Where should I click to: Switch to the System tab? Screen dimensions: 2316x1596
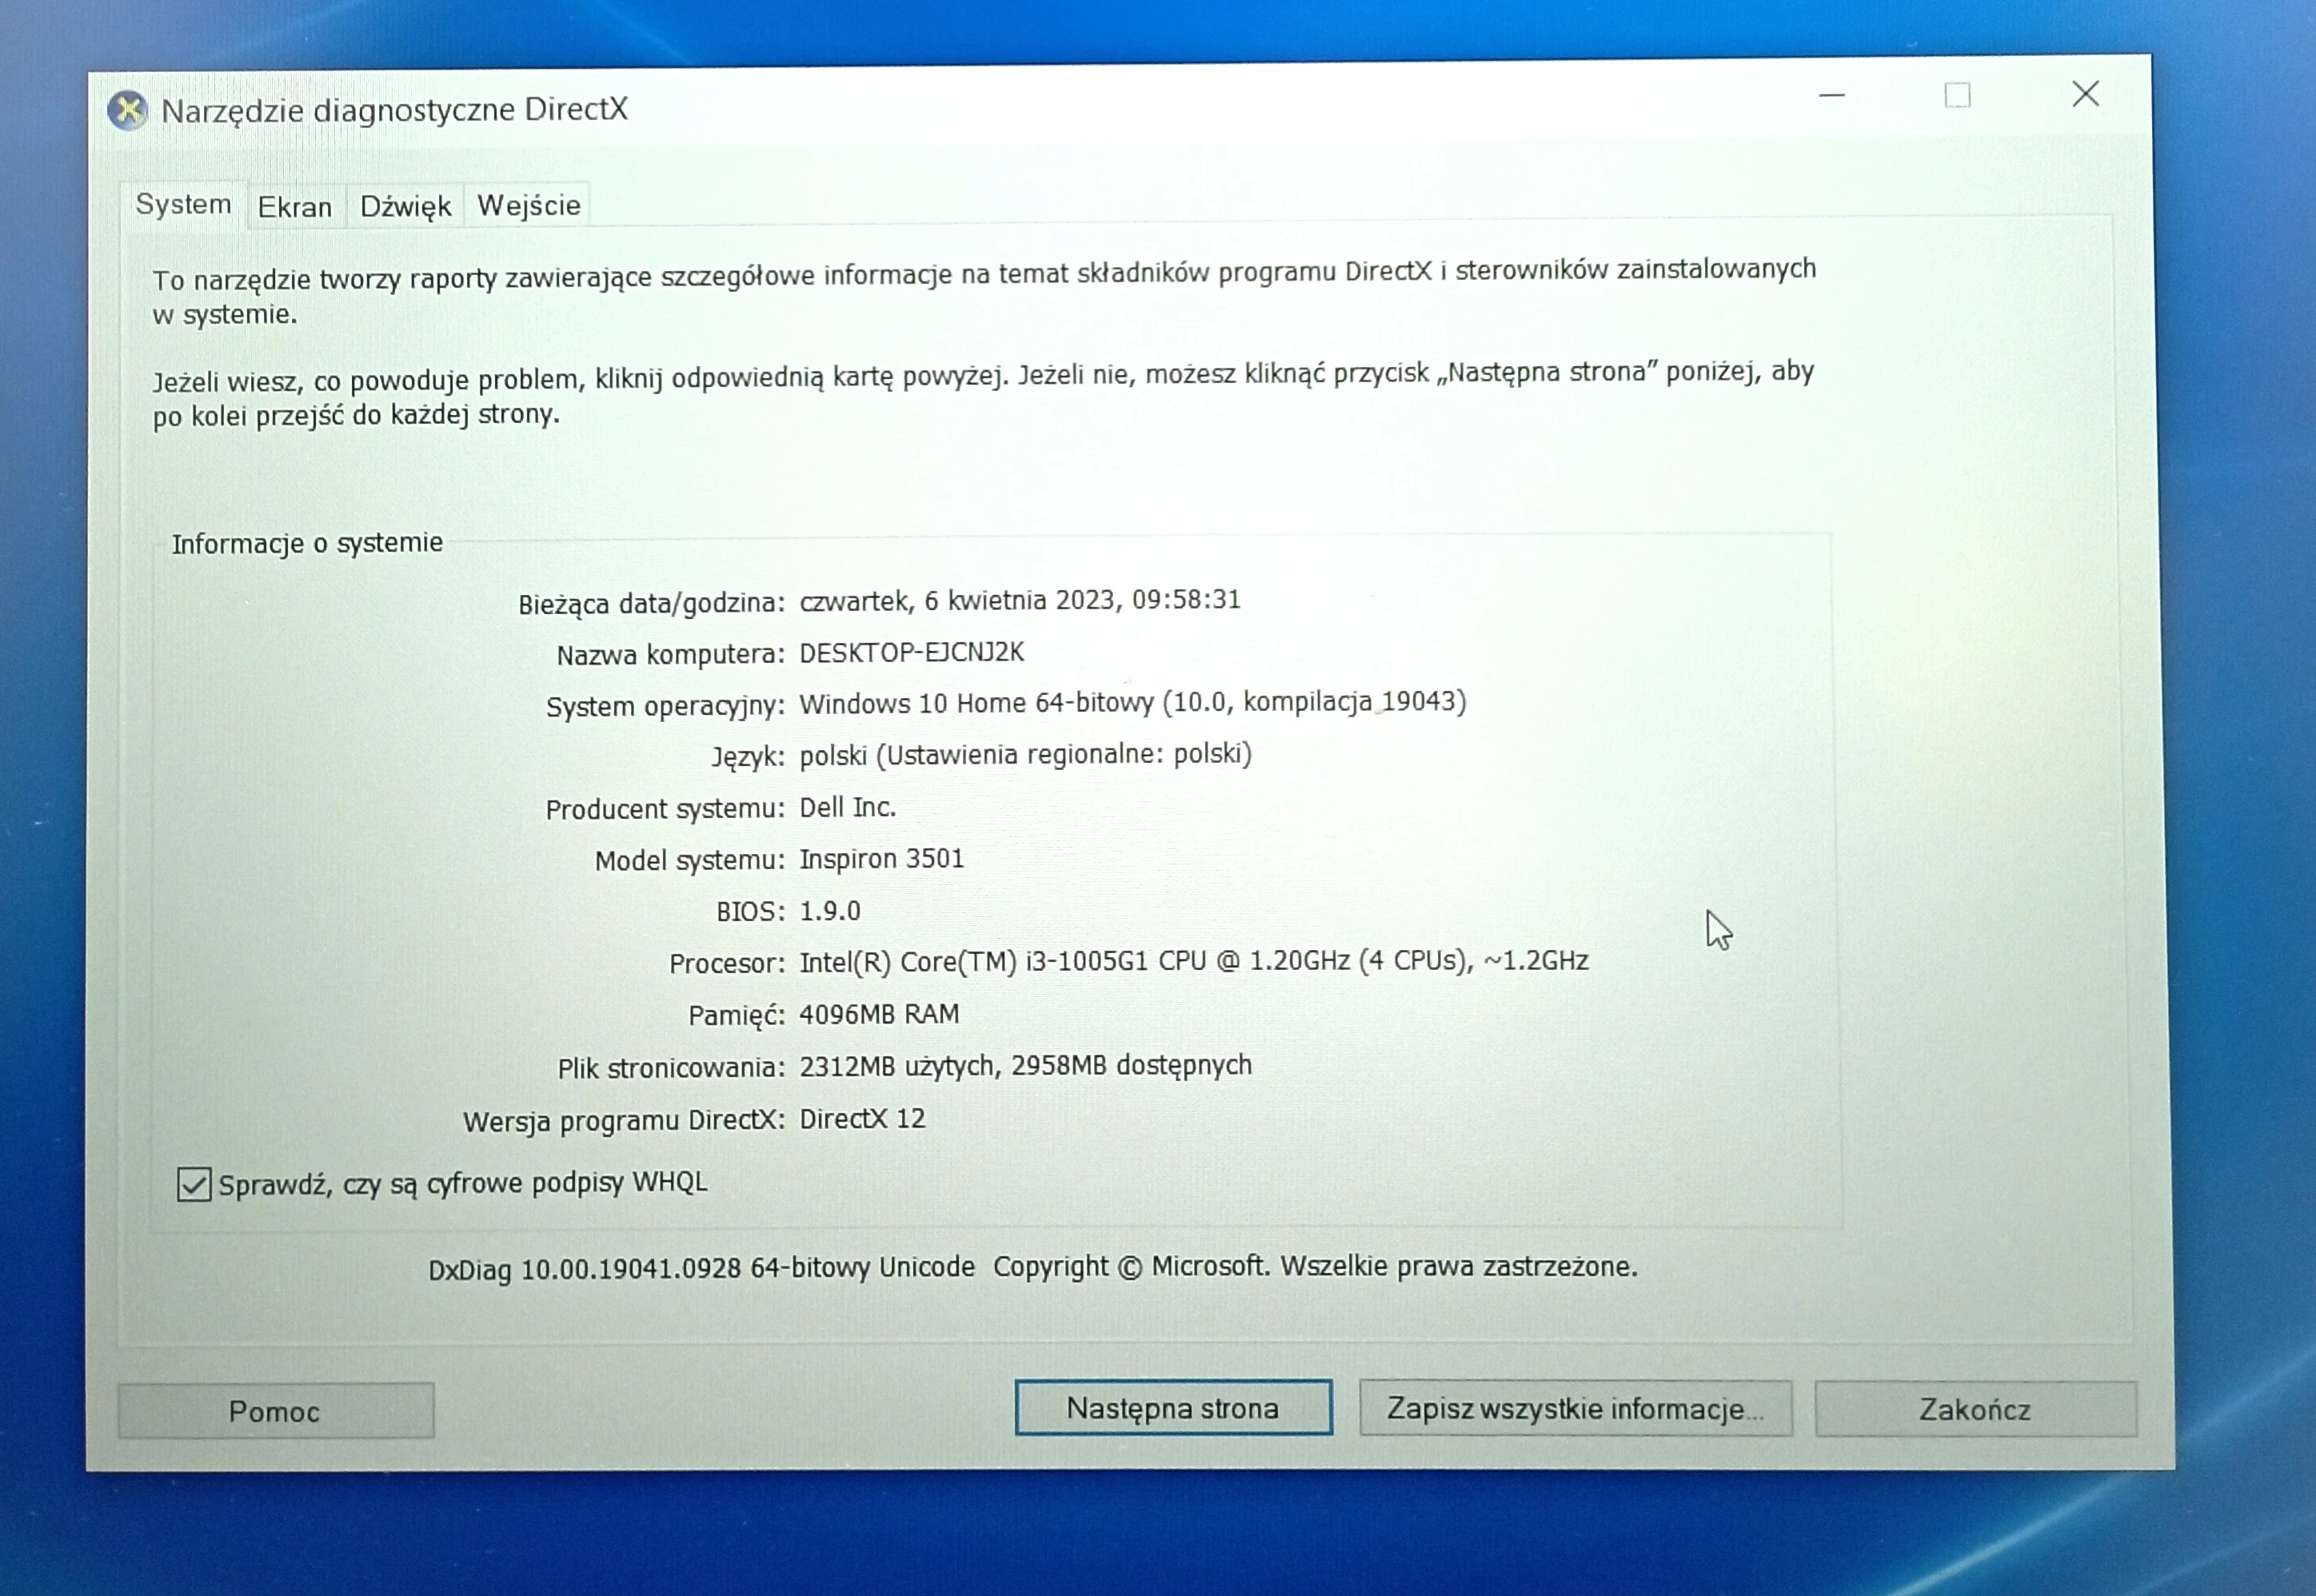[x=183, y=204]
